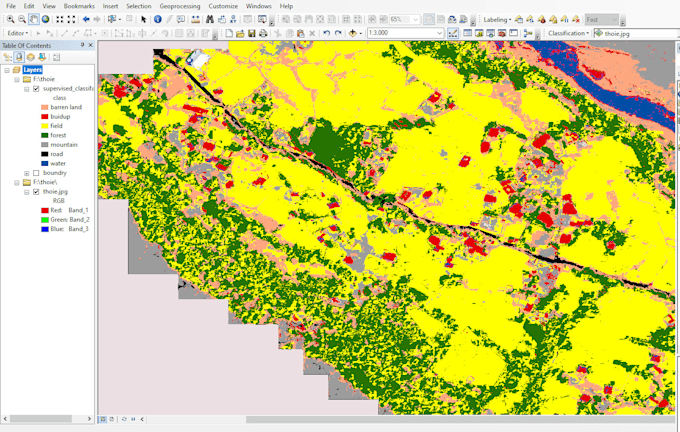Viewport: 680px width, 432px height.
Task: Enable the boundry layer checkbox
Action: [36, 173]
